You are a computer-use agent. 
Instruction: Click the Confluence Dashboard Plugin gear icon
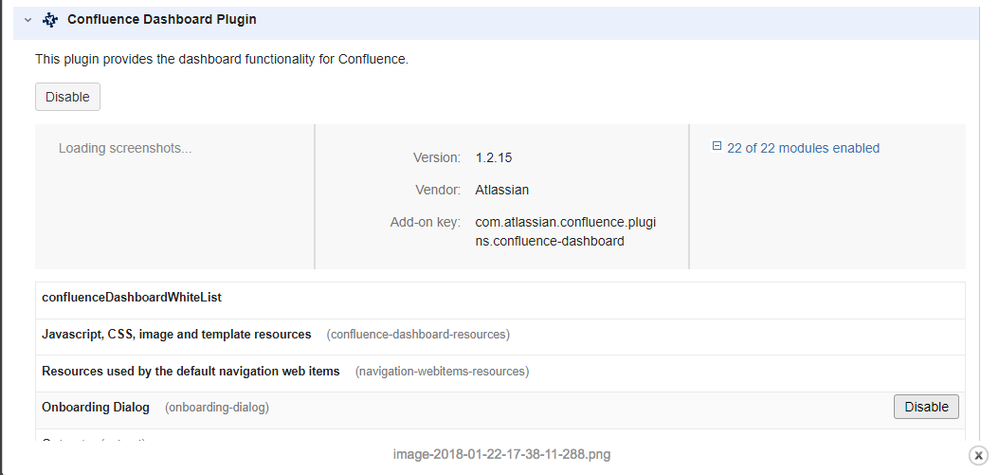(50, 20)
